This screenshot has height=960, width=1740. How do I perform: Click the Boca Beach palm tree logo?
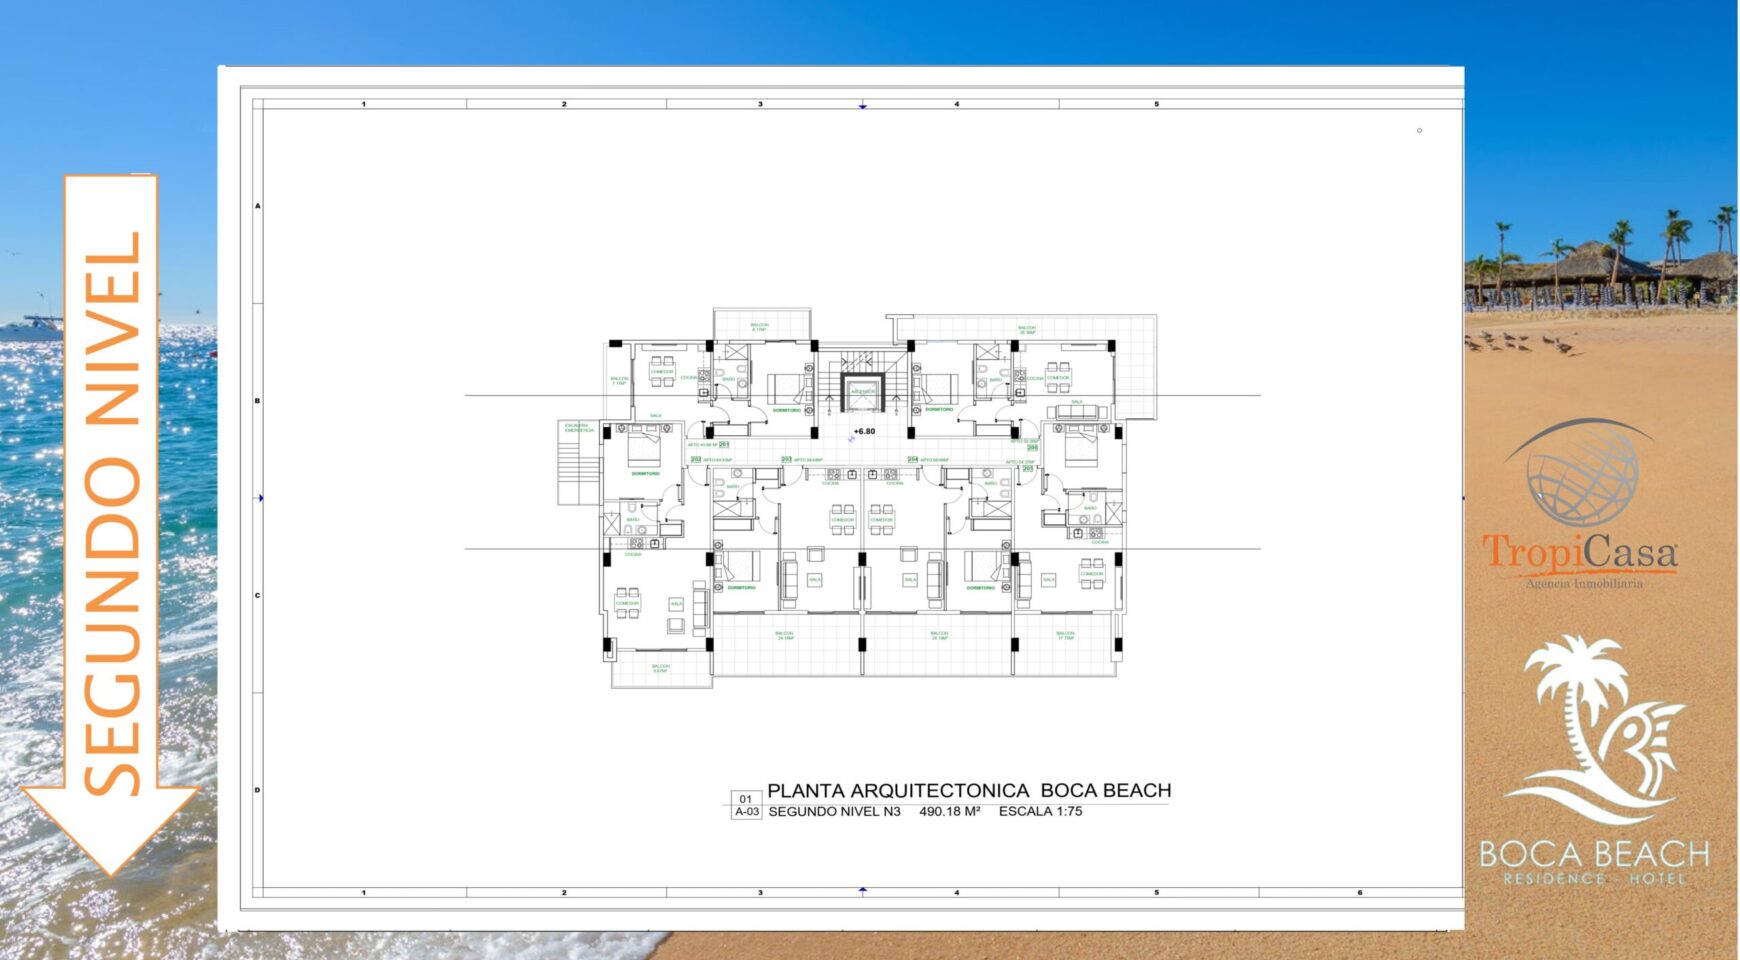(x=1596, y=730)
